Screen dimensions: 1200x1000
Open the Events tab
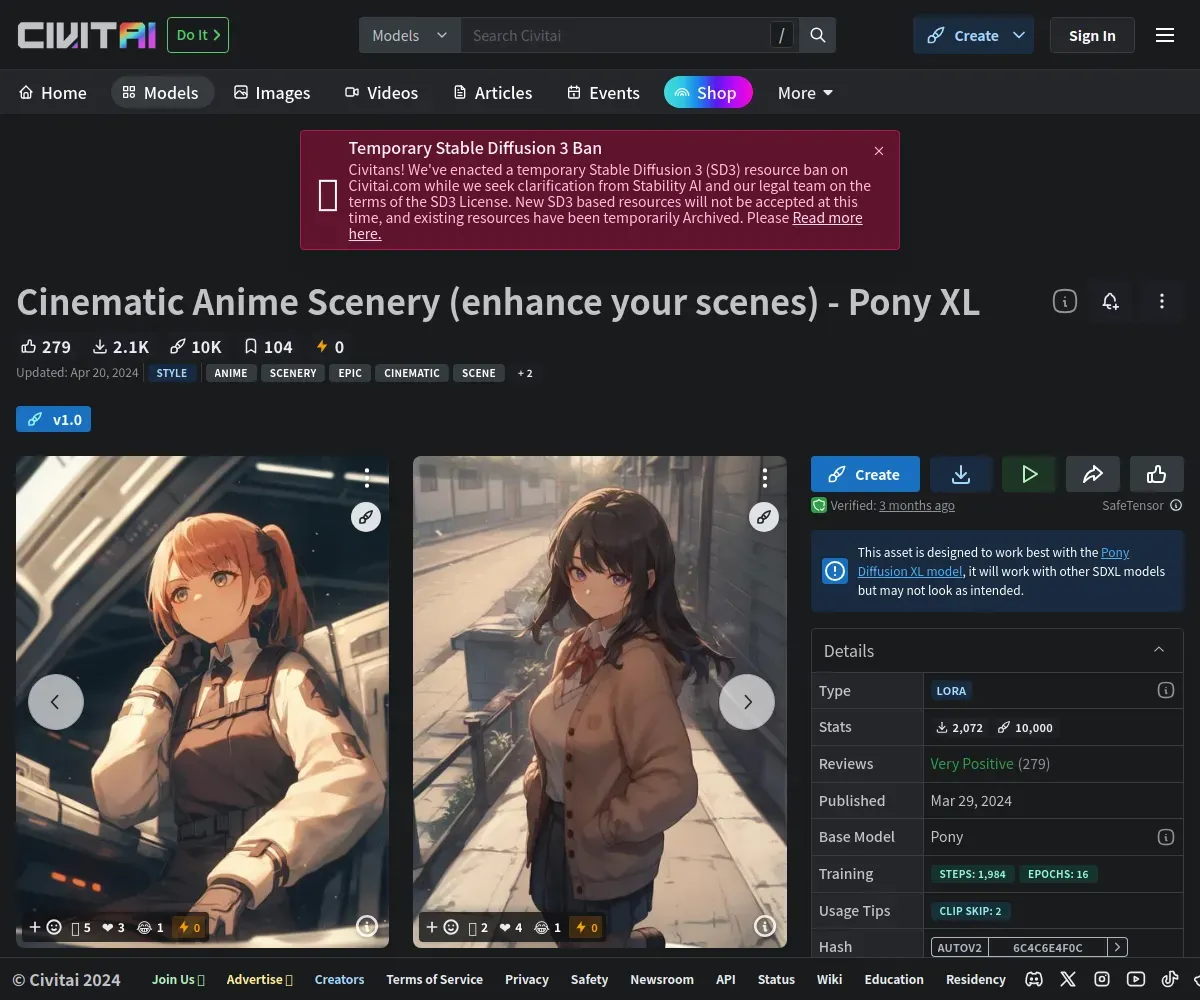[x=603, y=93]
